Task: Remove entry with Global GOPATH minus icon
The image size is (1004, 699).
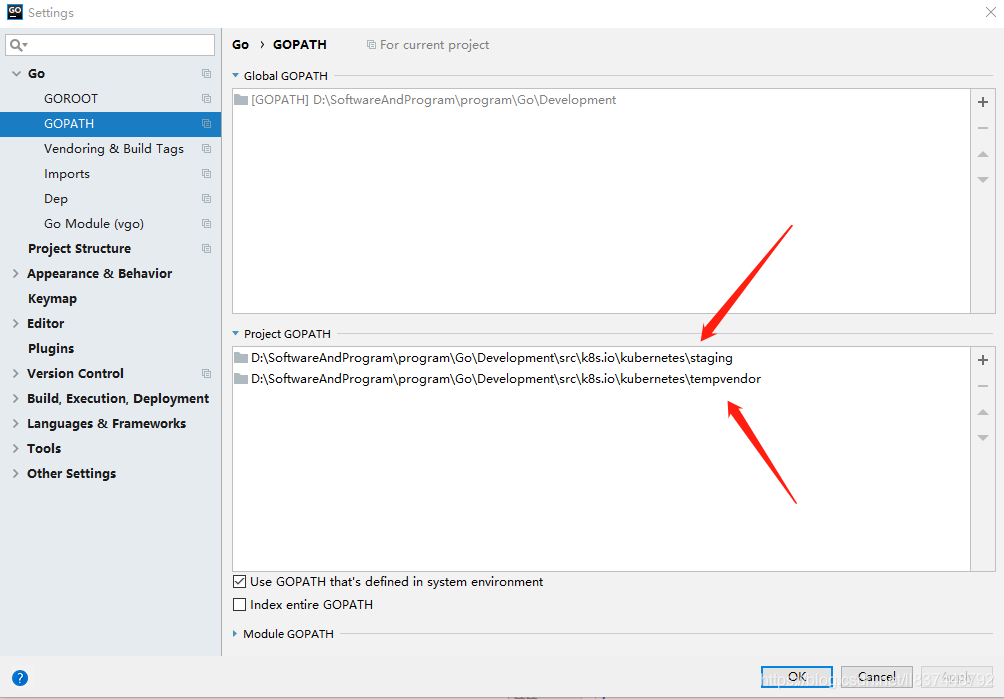Action: click(x=983, y=128)
